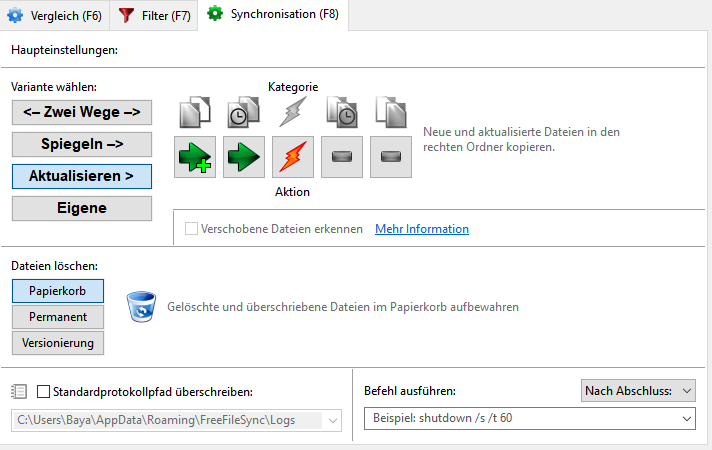Tick Standardprotokollpfad überschreiben checkbox
The height and width of the screenshot is (450, 712).
(43, 391)
